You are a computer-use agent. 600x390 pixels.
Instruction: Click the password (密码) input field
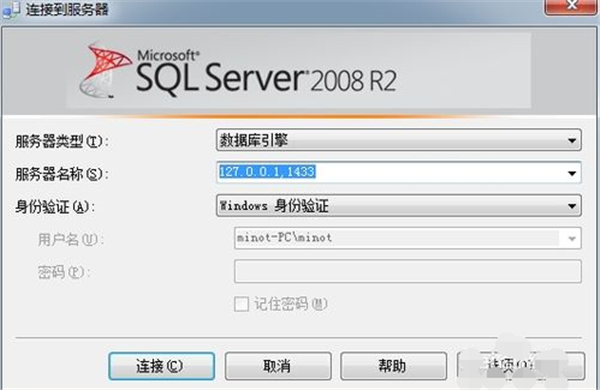pos(408,271)
